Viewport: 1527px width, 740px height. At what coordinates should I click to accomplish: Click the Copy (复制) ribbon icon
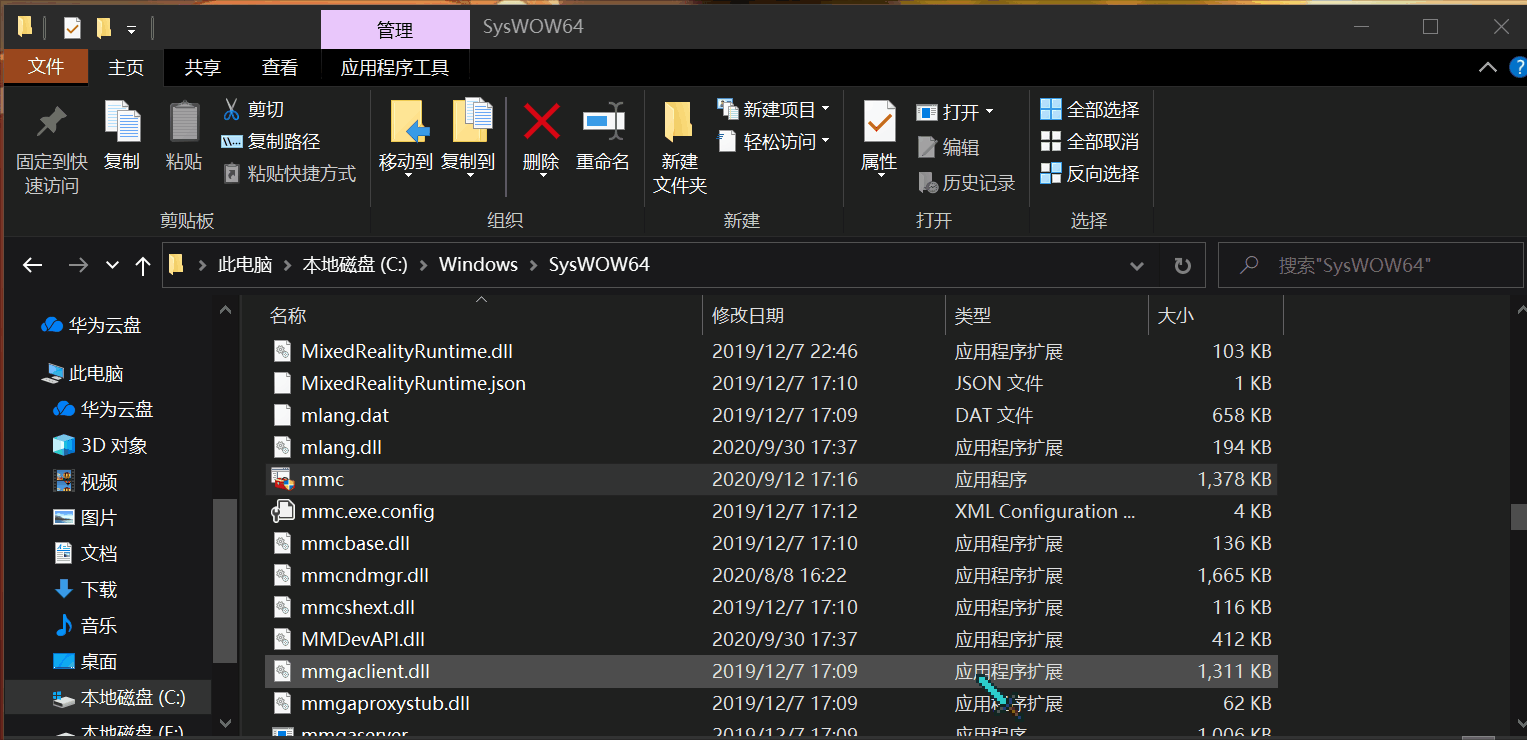[122, 122]
